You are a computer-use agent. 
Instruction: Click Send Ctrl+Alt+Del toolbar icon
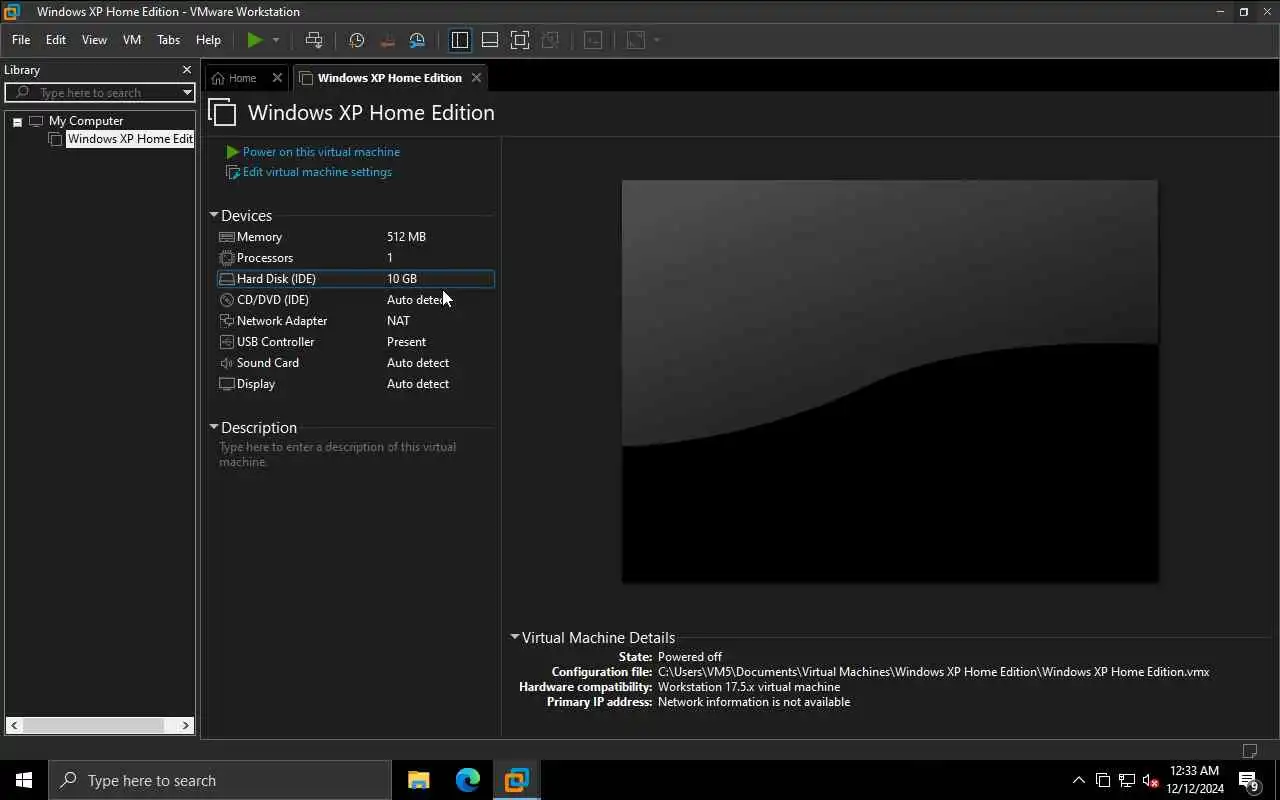314,40
